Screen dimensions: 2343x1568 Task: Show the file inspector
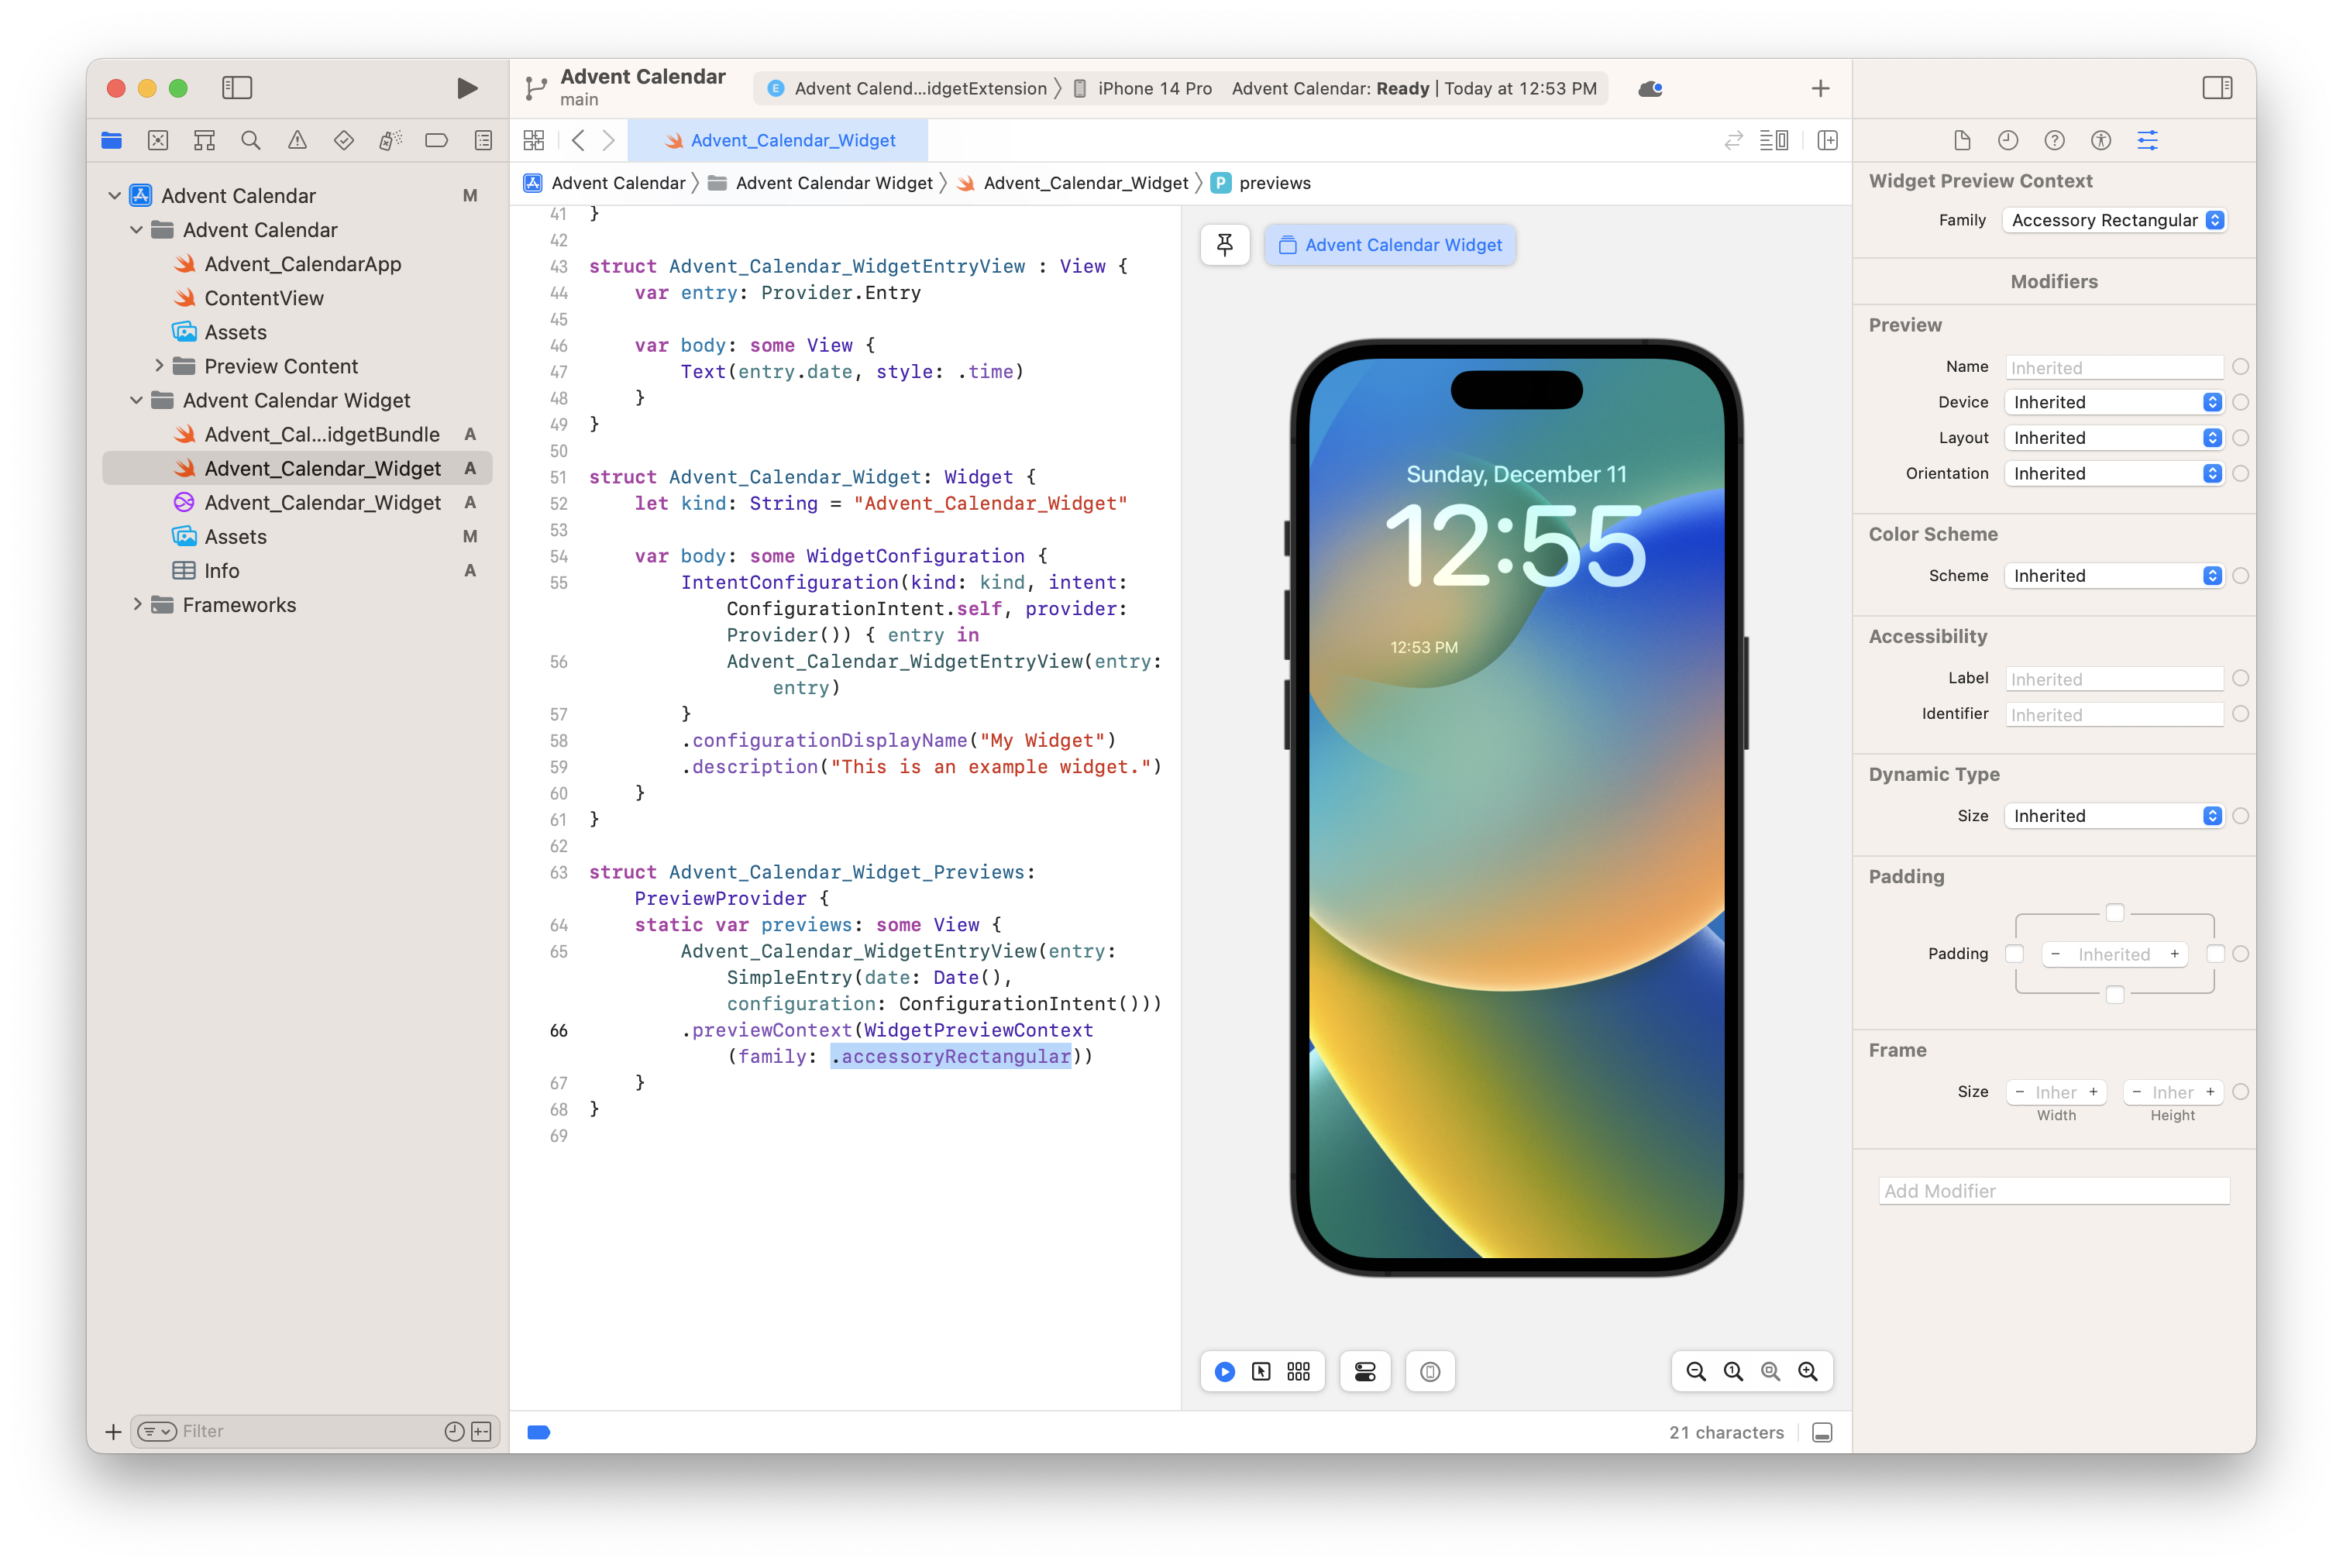tap(1961, 140)
